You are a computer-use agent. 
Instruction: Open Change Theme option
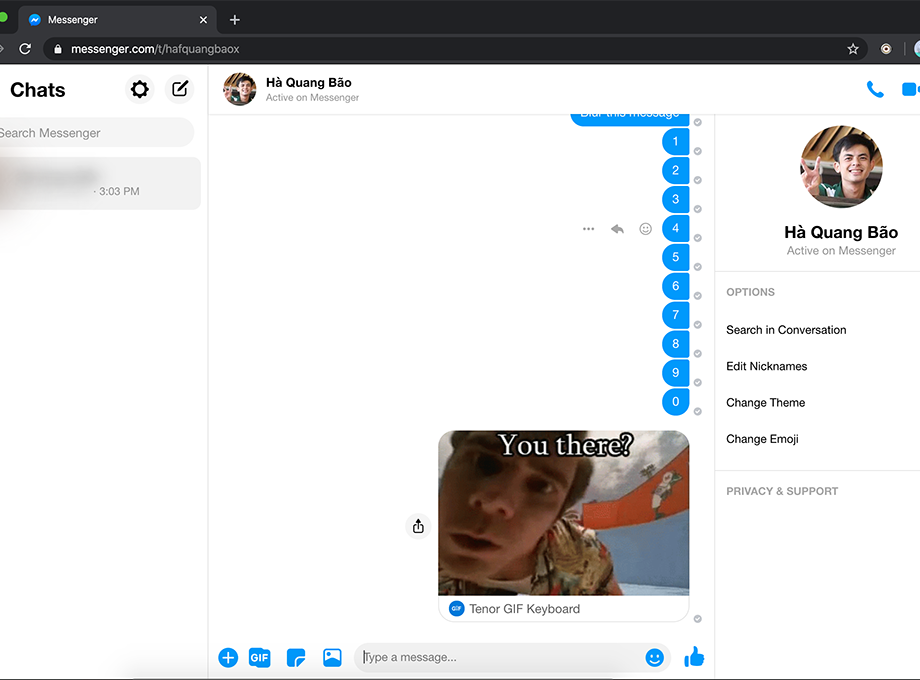(x=766, y=402)
